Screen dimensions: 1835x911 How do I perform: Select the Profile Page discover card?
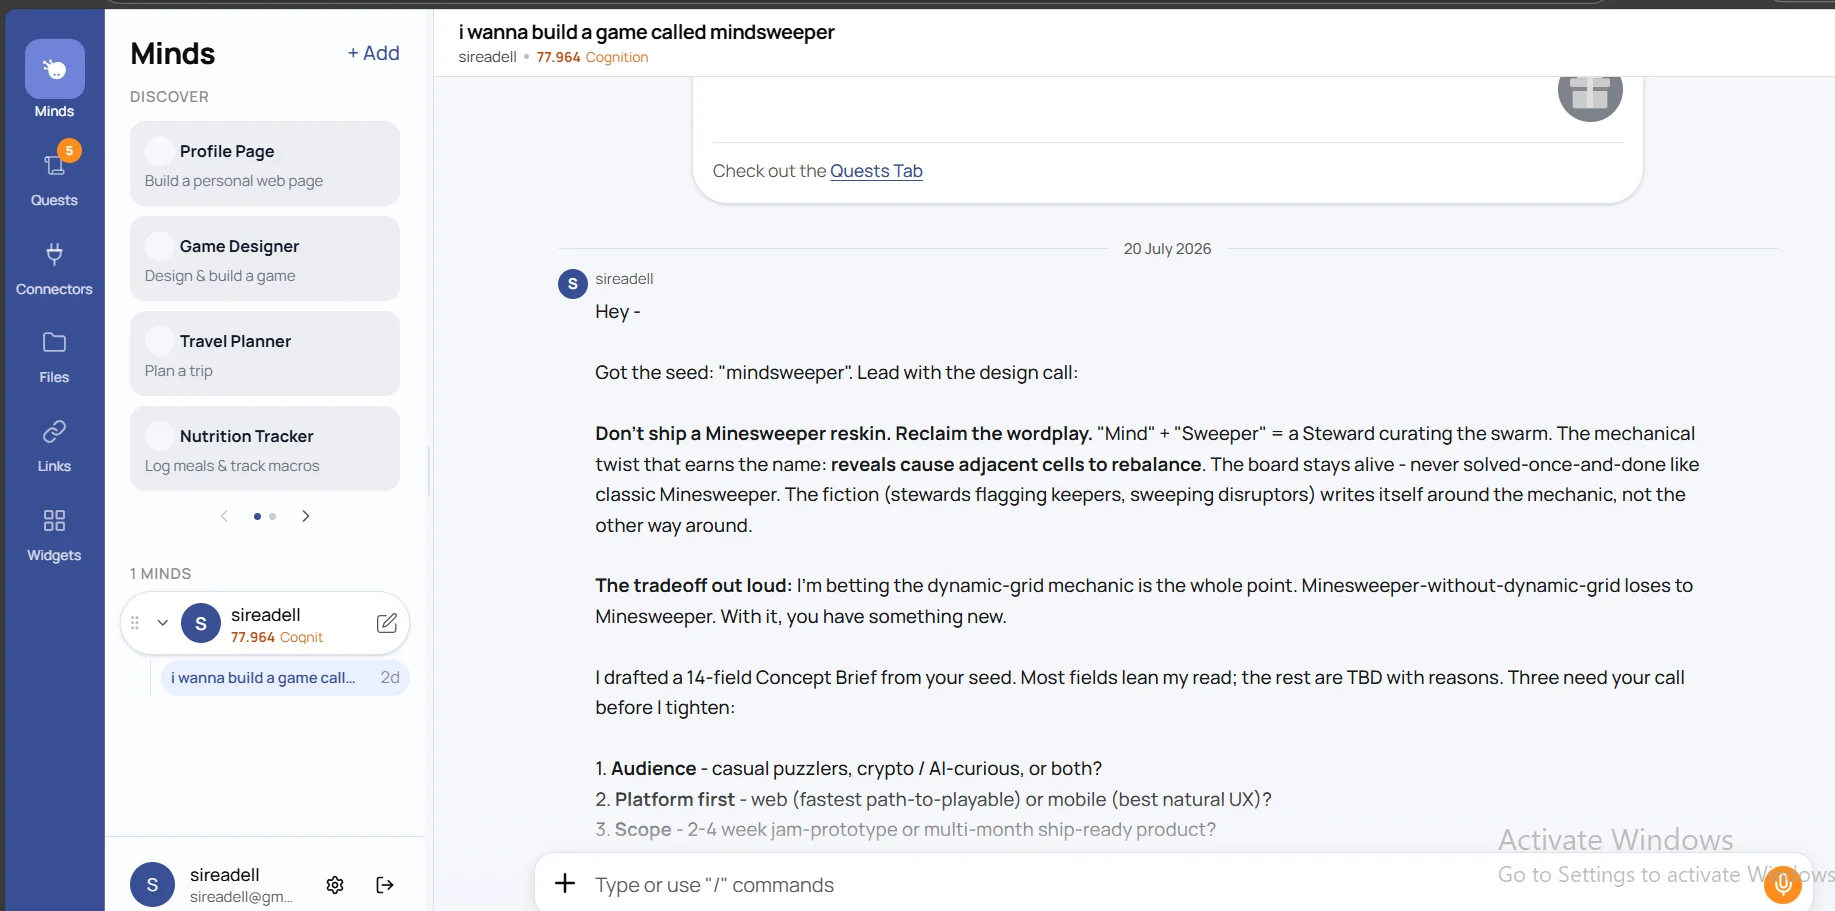tap(264, 164)
